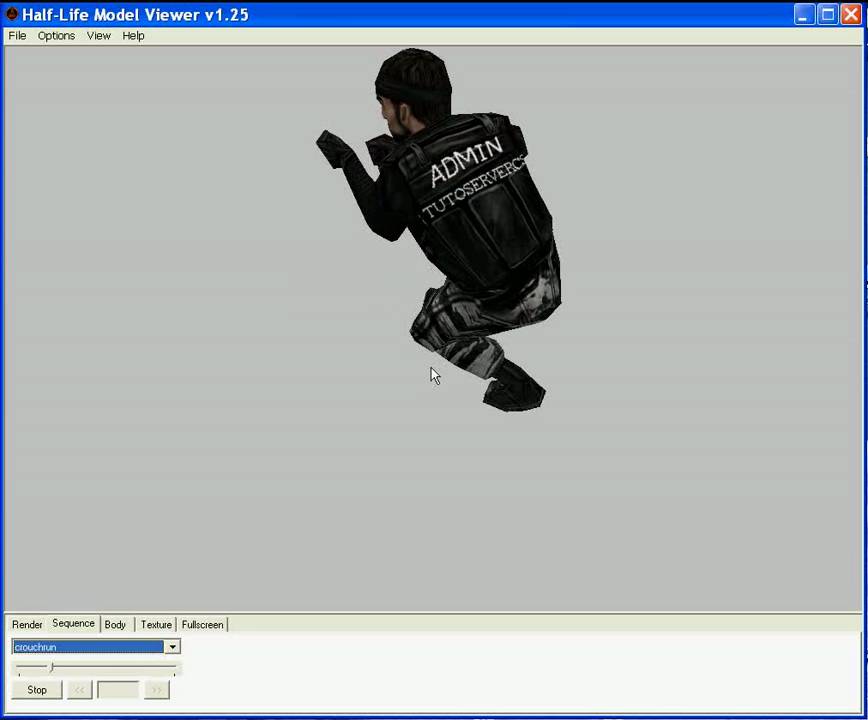The image size is (868, 720).
Task: Open the Help menu
Action: pyautogui.click(x=133, y=35)
